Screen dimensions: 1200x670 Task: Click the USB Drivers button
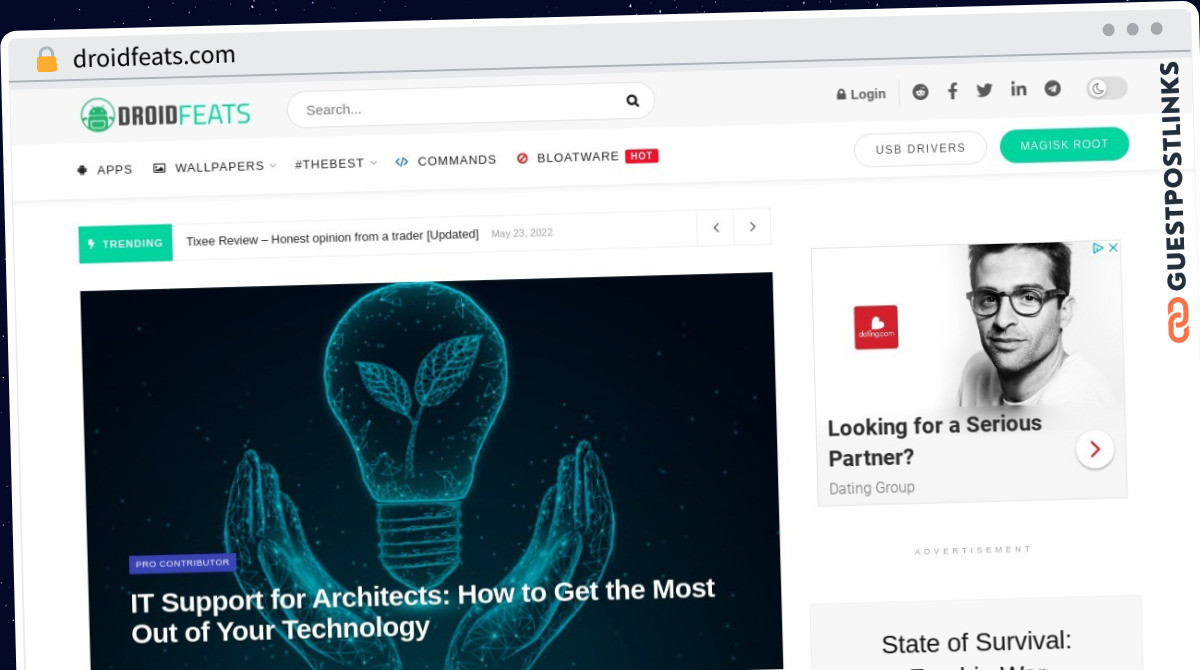point(920,149)
